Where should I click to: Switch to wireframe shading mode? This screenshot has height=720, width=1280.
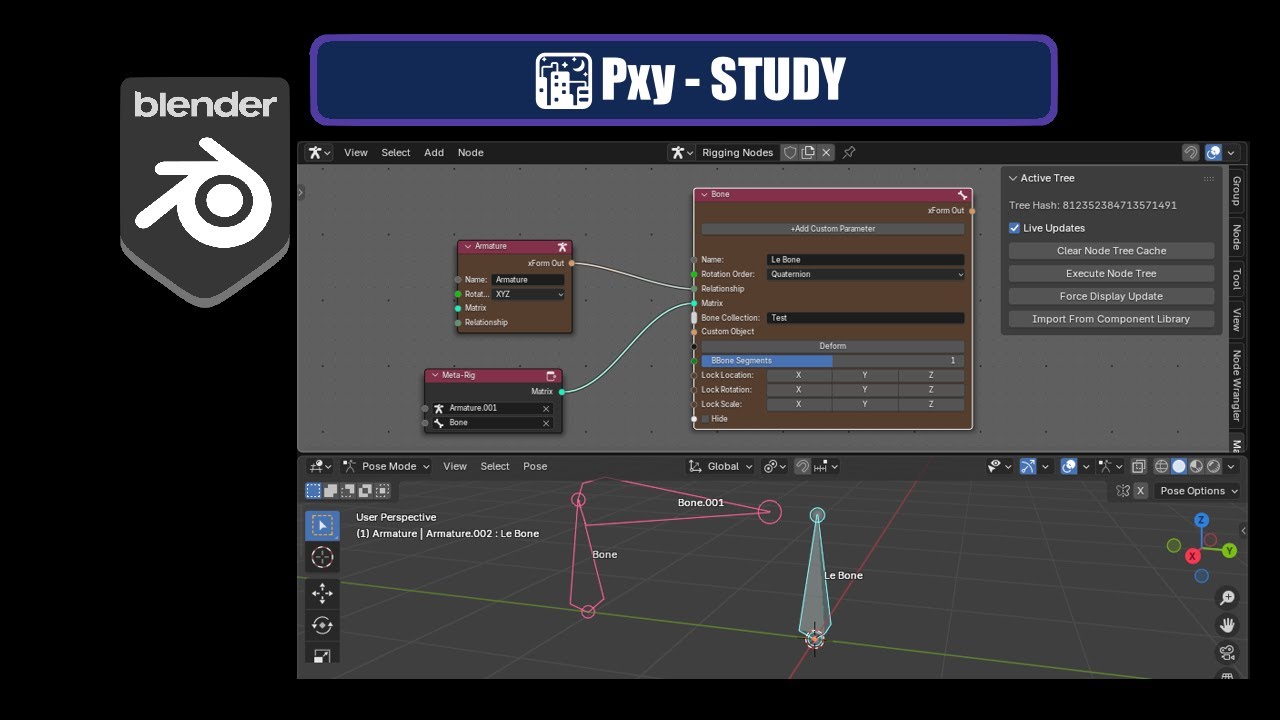(x=1162, y=466)
